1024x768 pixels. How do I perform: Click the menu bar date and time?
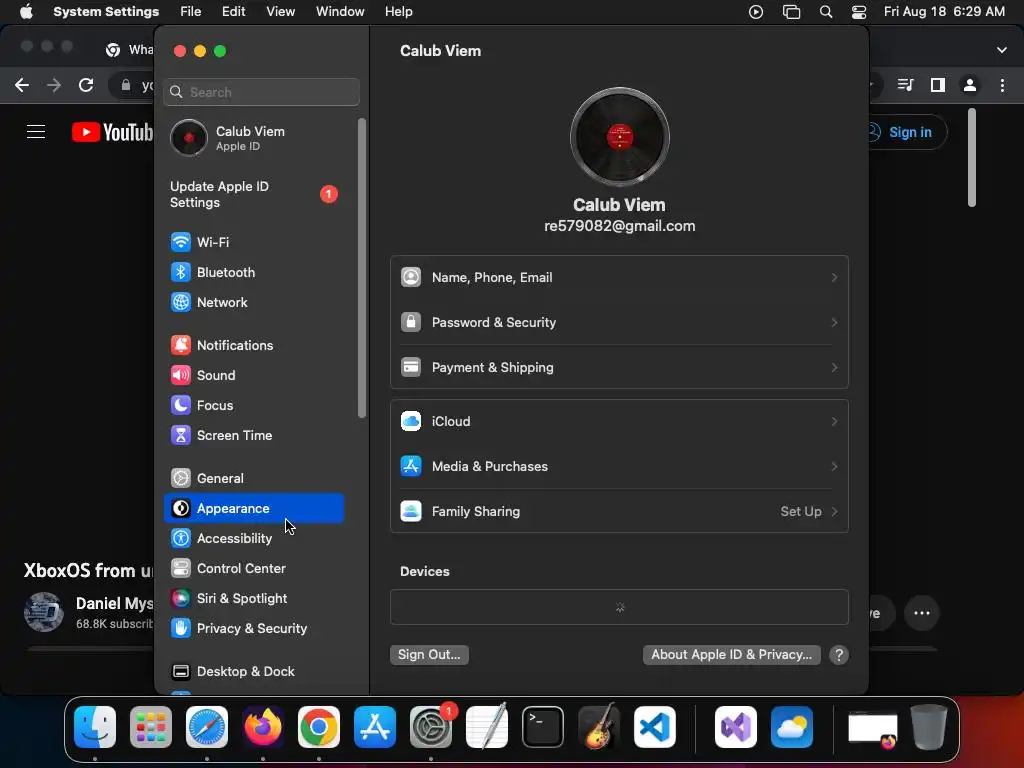pos(944,12)
